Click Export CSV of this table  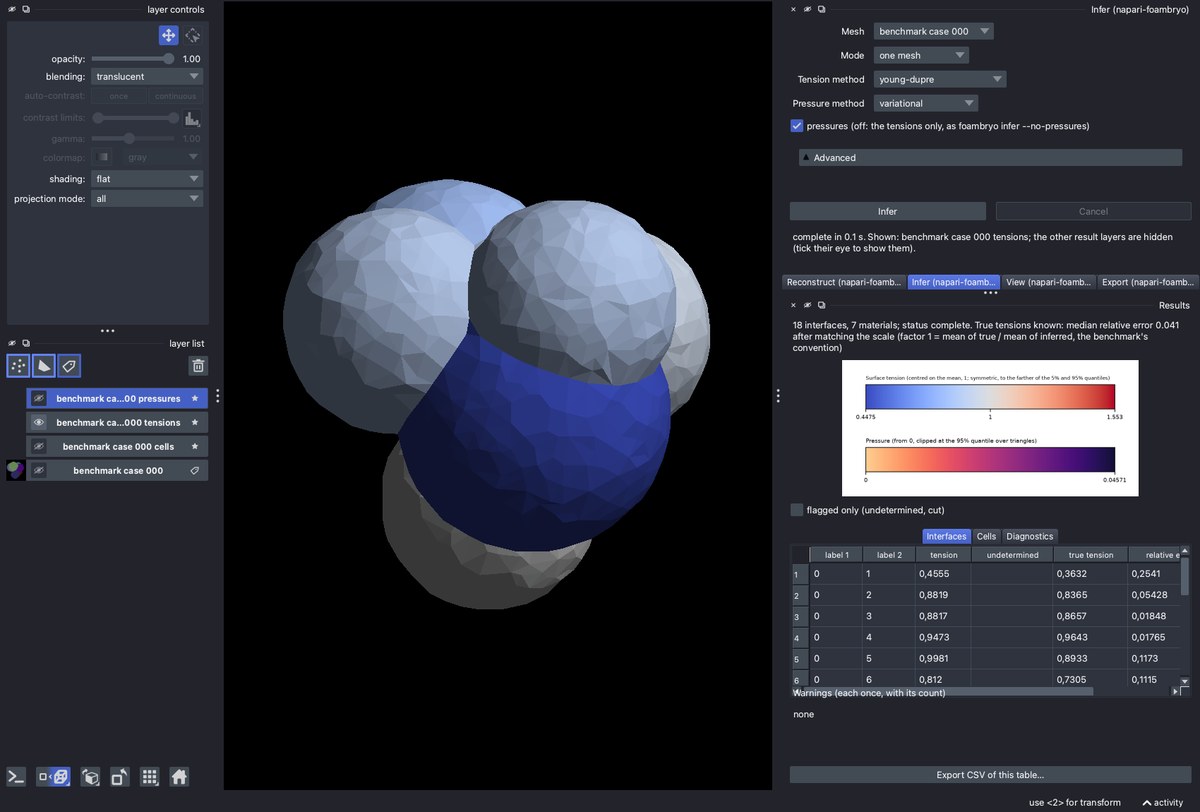(x=990, y=775)
